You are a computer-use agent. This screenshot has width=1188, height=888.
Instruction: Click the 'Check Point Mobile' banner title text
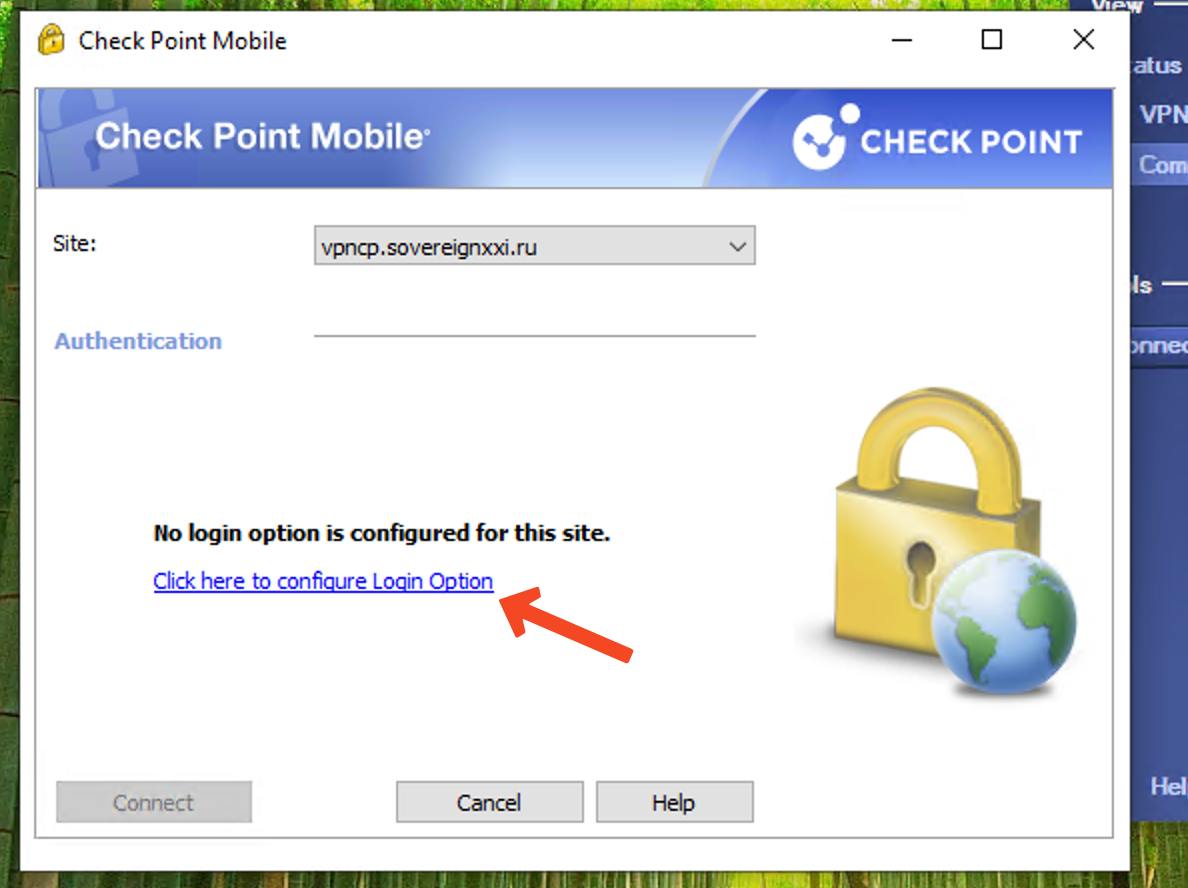click(x=262, y=136)
